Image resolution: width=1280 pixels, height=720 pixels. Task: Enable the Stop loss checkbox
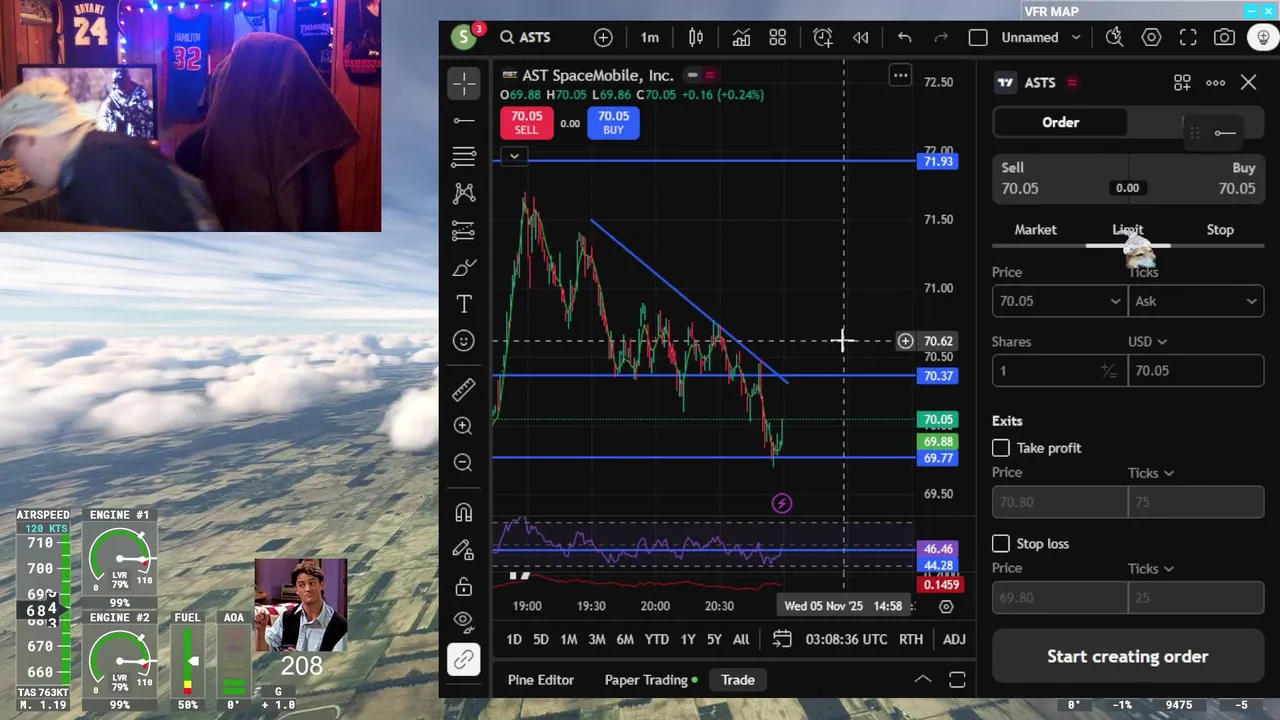coord(1001,543)
